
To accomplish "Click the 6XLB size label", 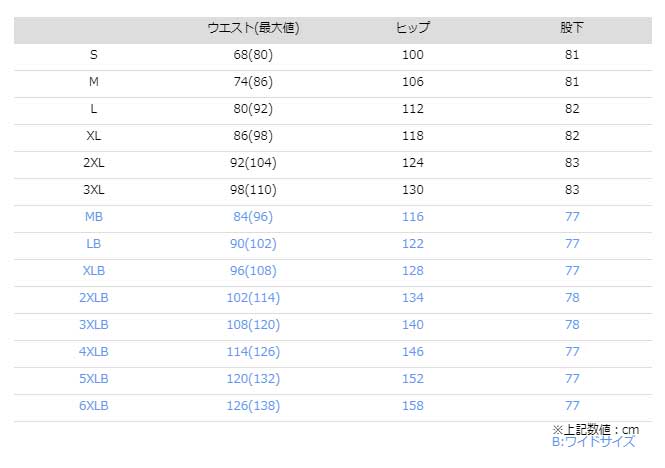I will pyautogui.click(x=94, y=406).
